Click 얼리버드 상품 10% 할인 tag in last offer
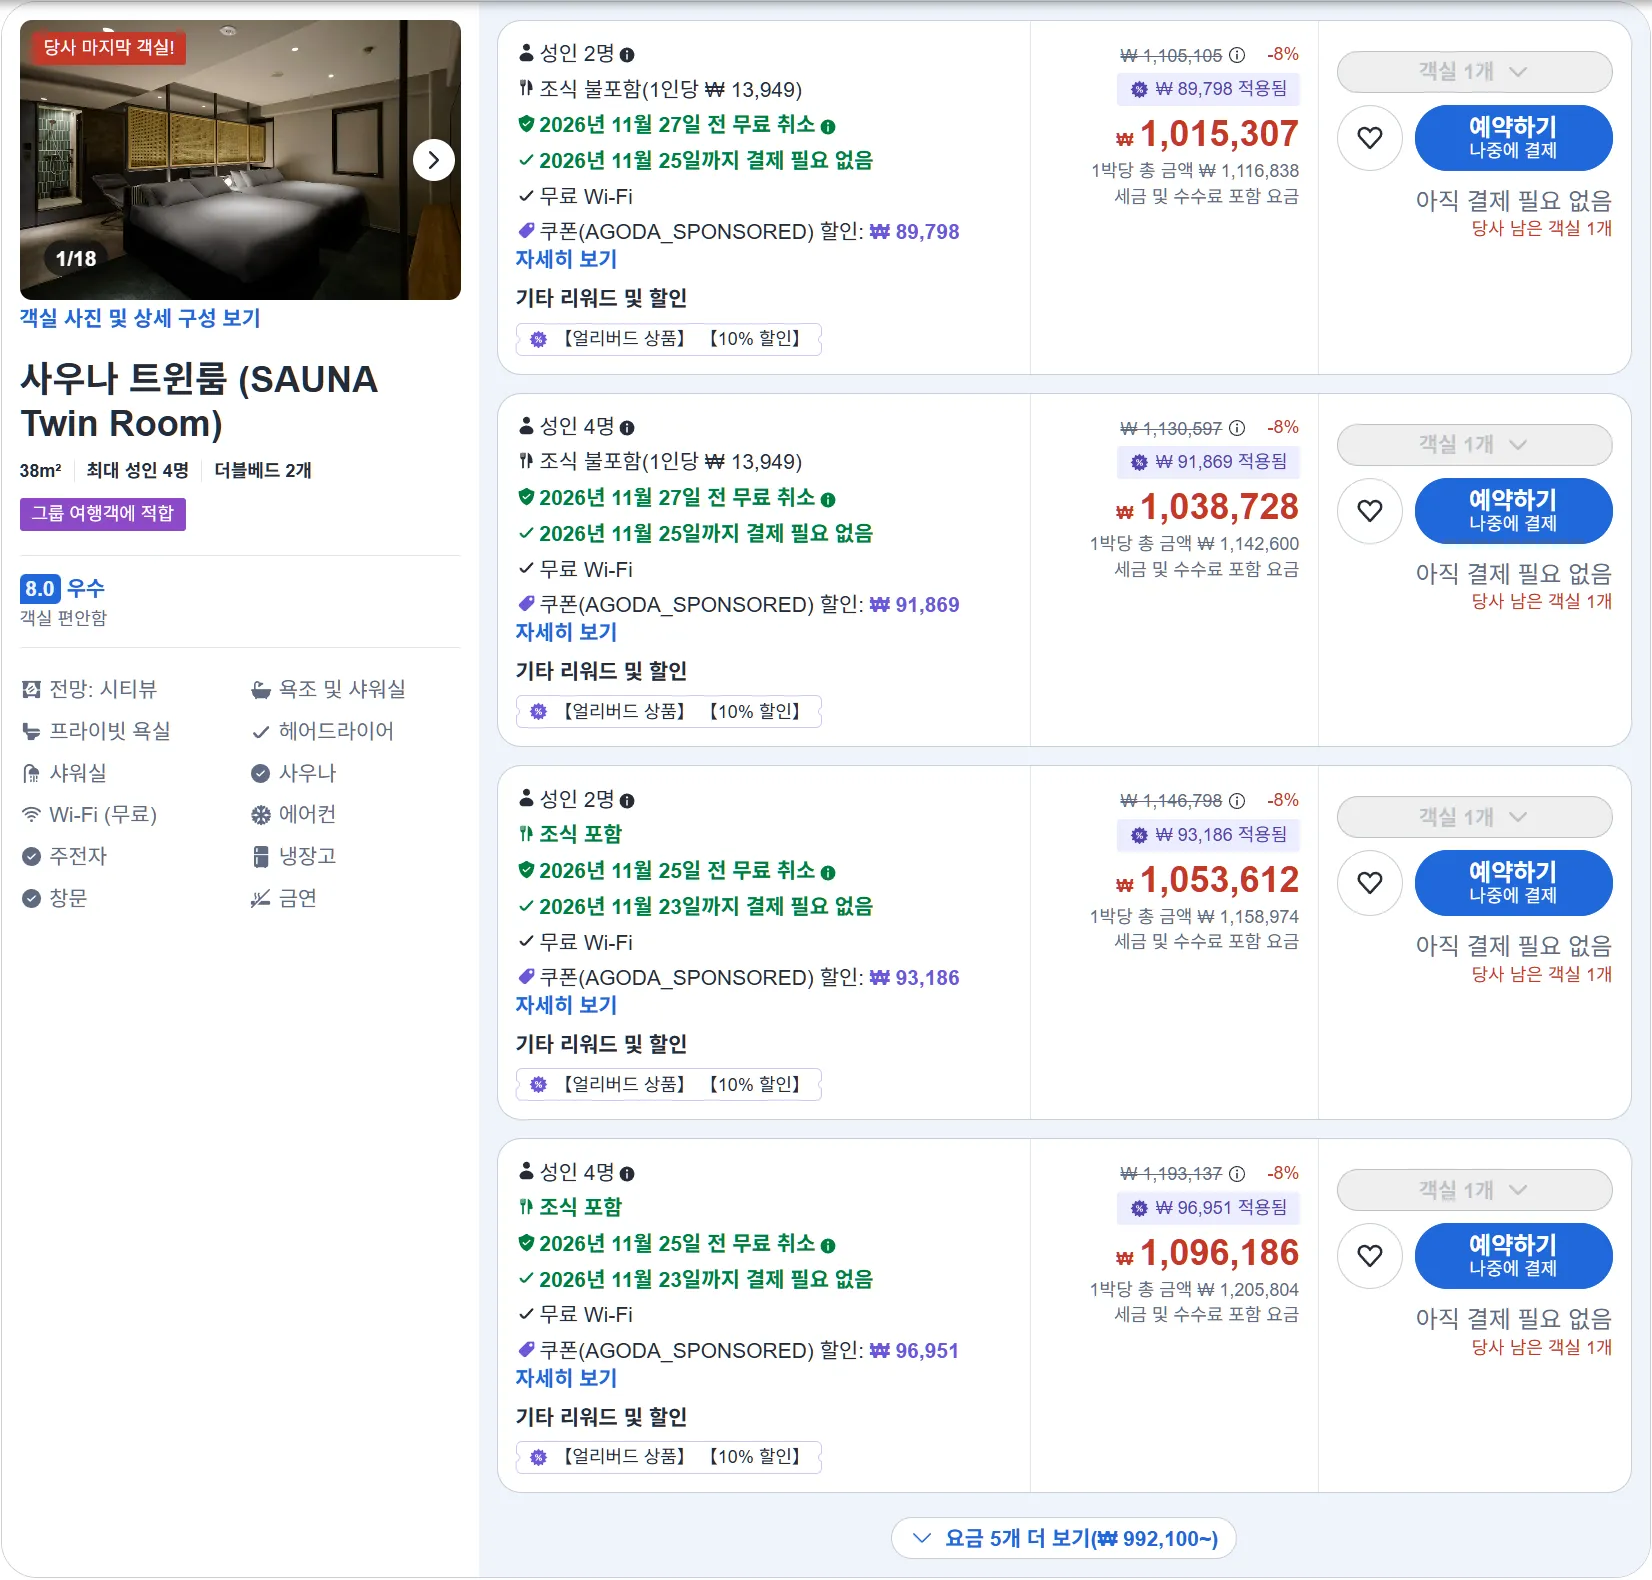This screenshot has height=1580, width=1652. (669, 1457)
